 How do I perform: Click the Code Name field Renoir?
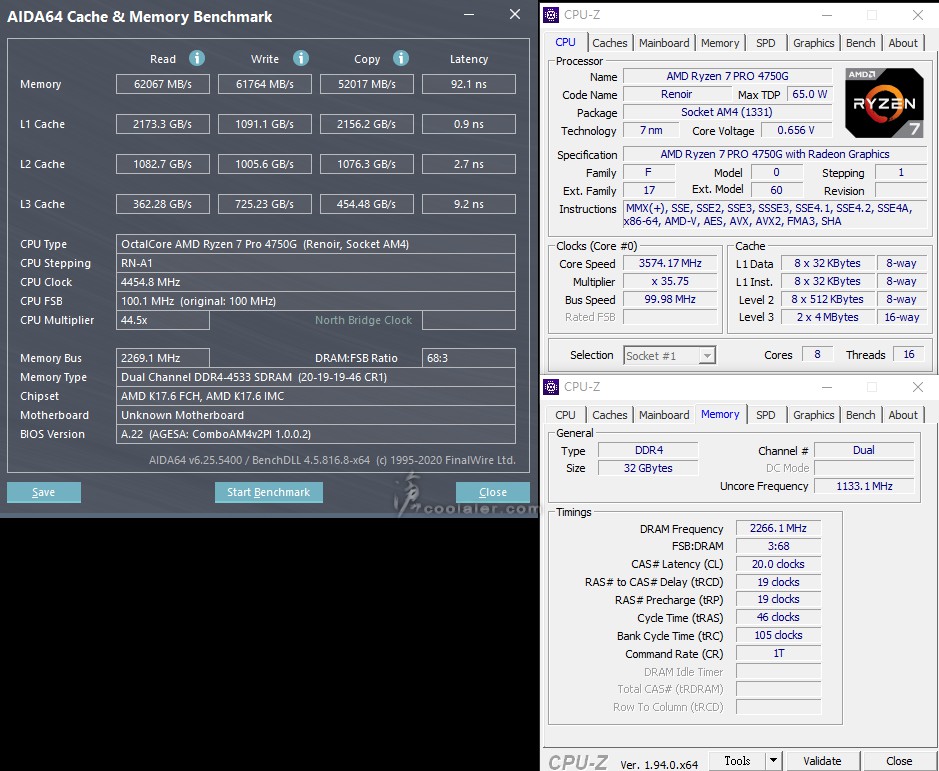coord(677,94)
